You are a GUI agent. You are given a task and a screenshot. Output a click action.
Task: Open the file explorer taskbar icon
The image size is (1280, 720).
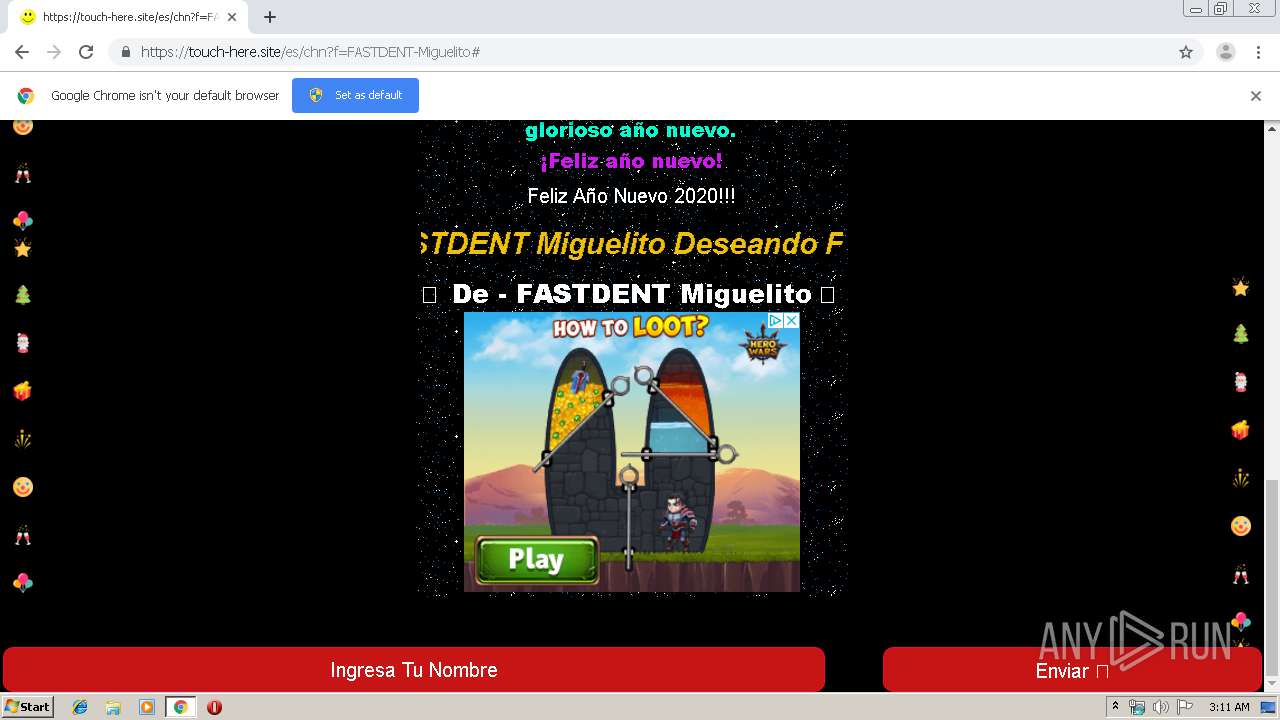point(113,707)
